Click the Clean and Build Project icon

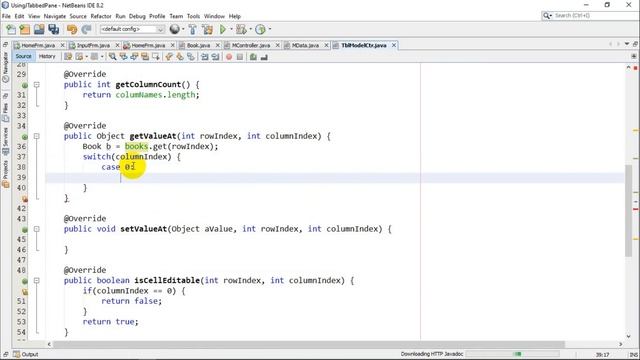point(207,29)
